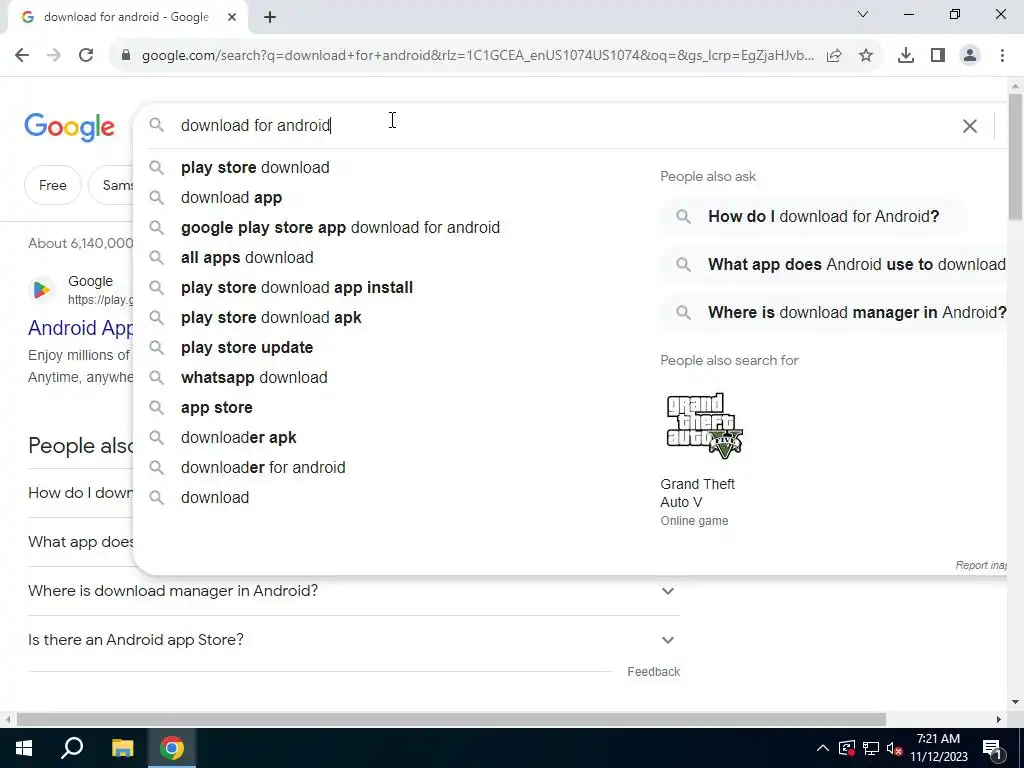
Task: Click the Google Play result favicon
Action: (41, 290)
